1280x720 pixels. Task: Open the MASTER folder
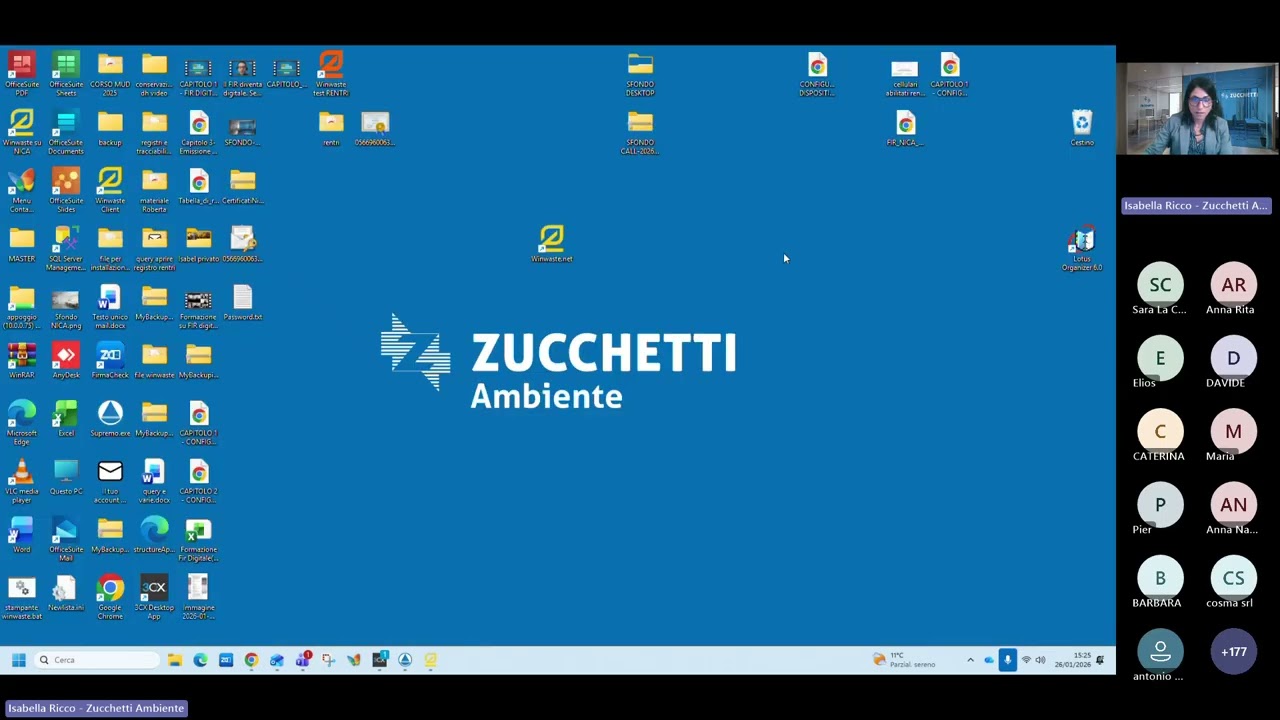[21, 245]
